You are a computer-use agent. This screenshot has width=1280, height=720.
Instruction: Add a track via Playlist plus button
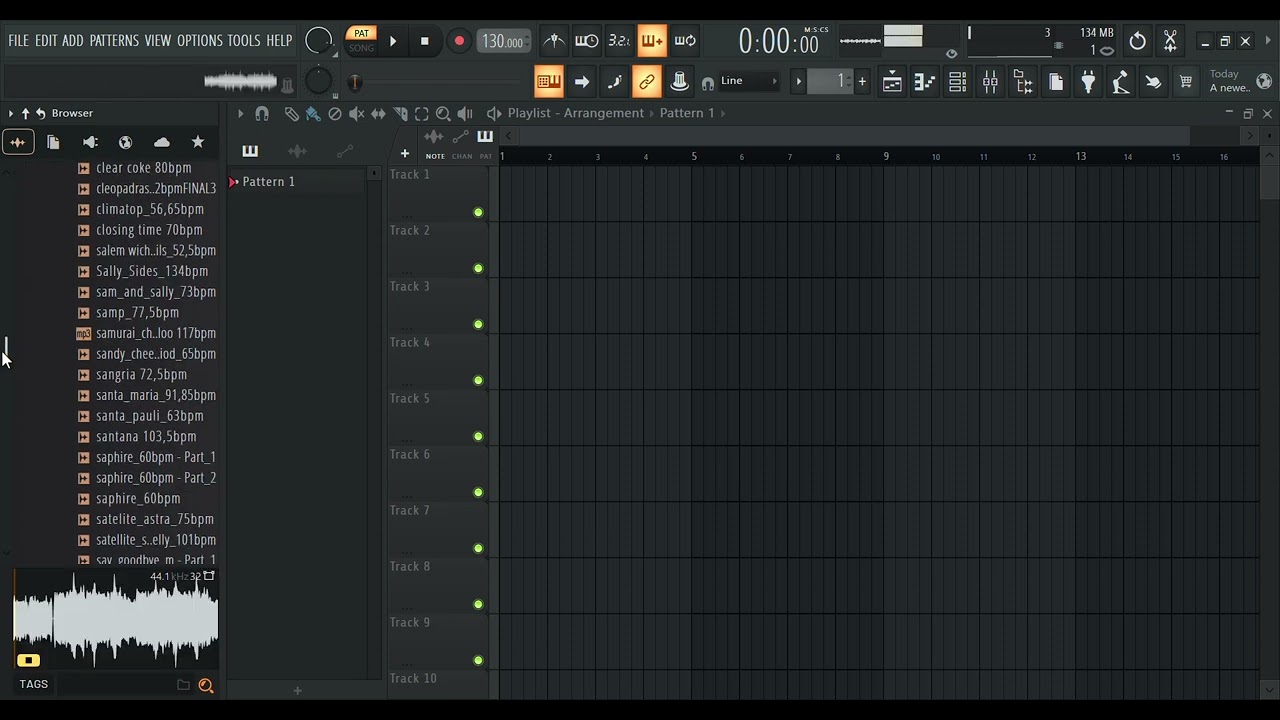click(405, 154)
